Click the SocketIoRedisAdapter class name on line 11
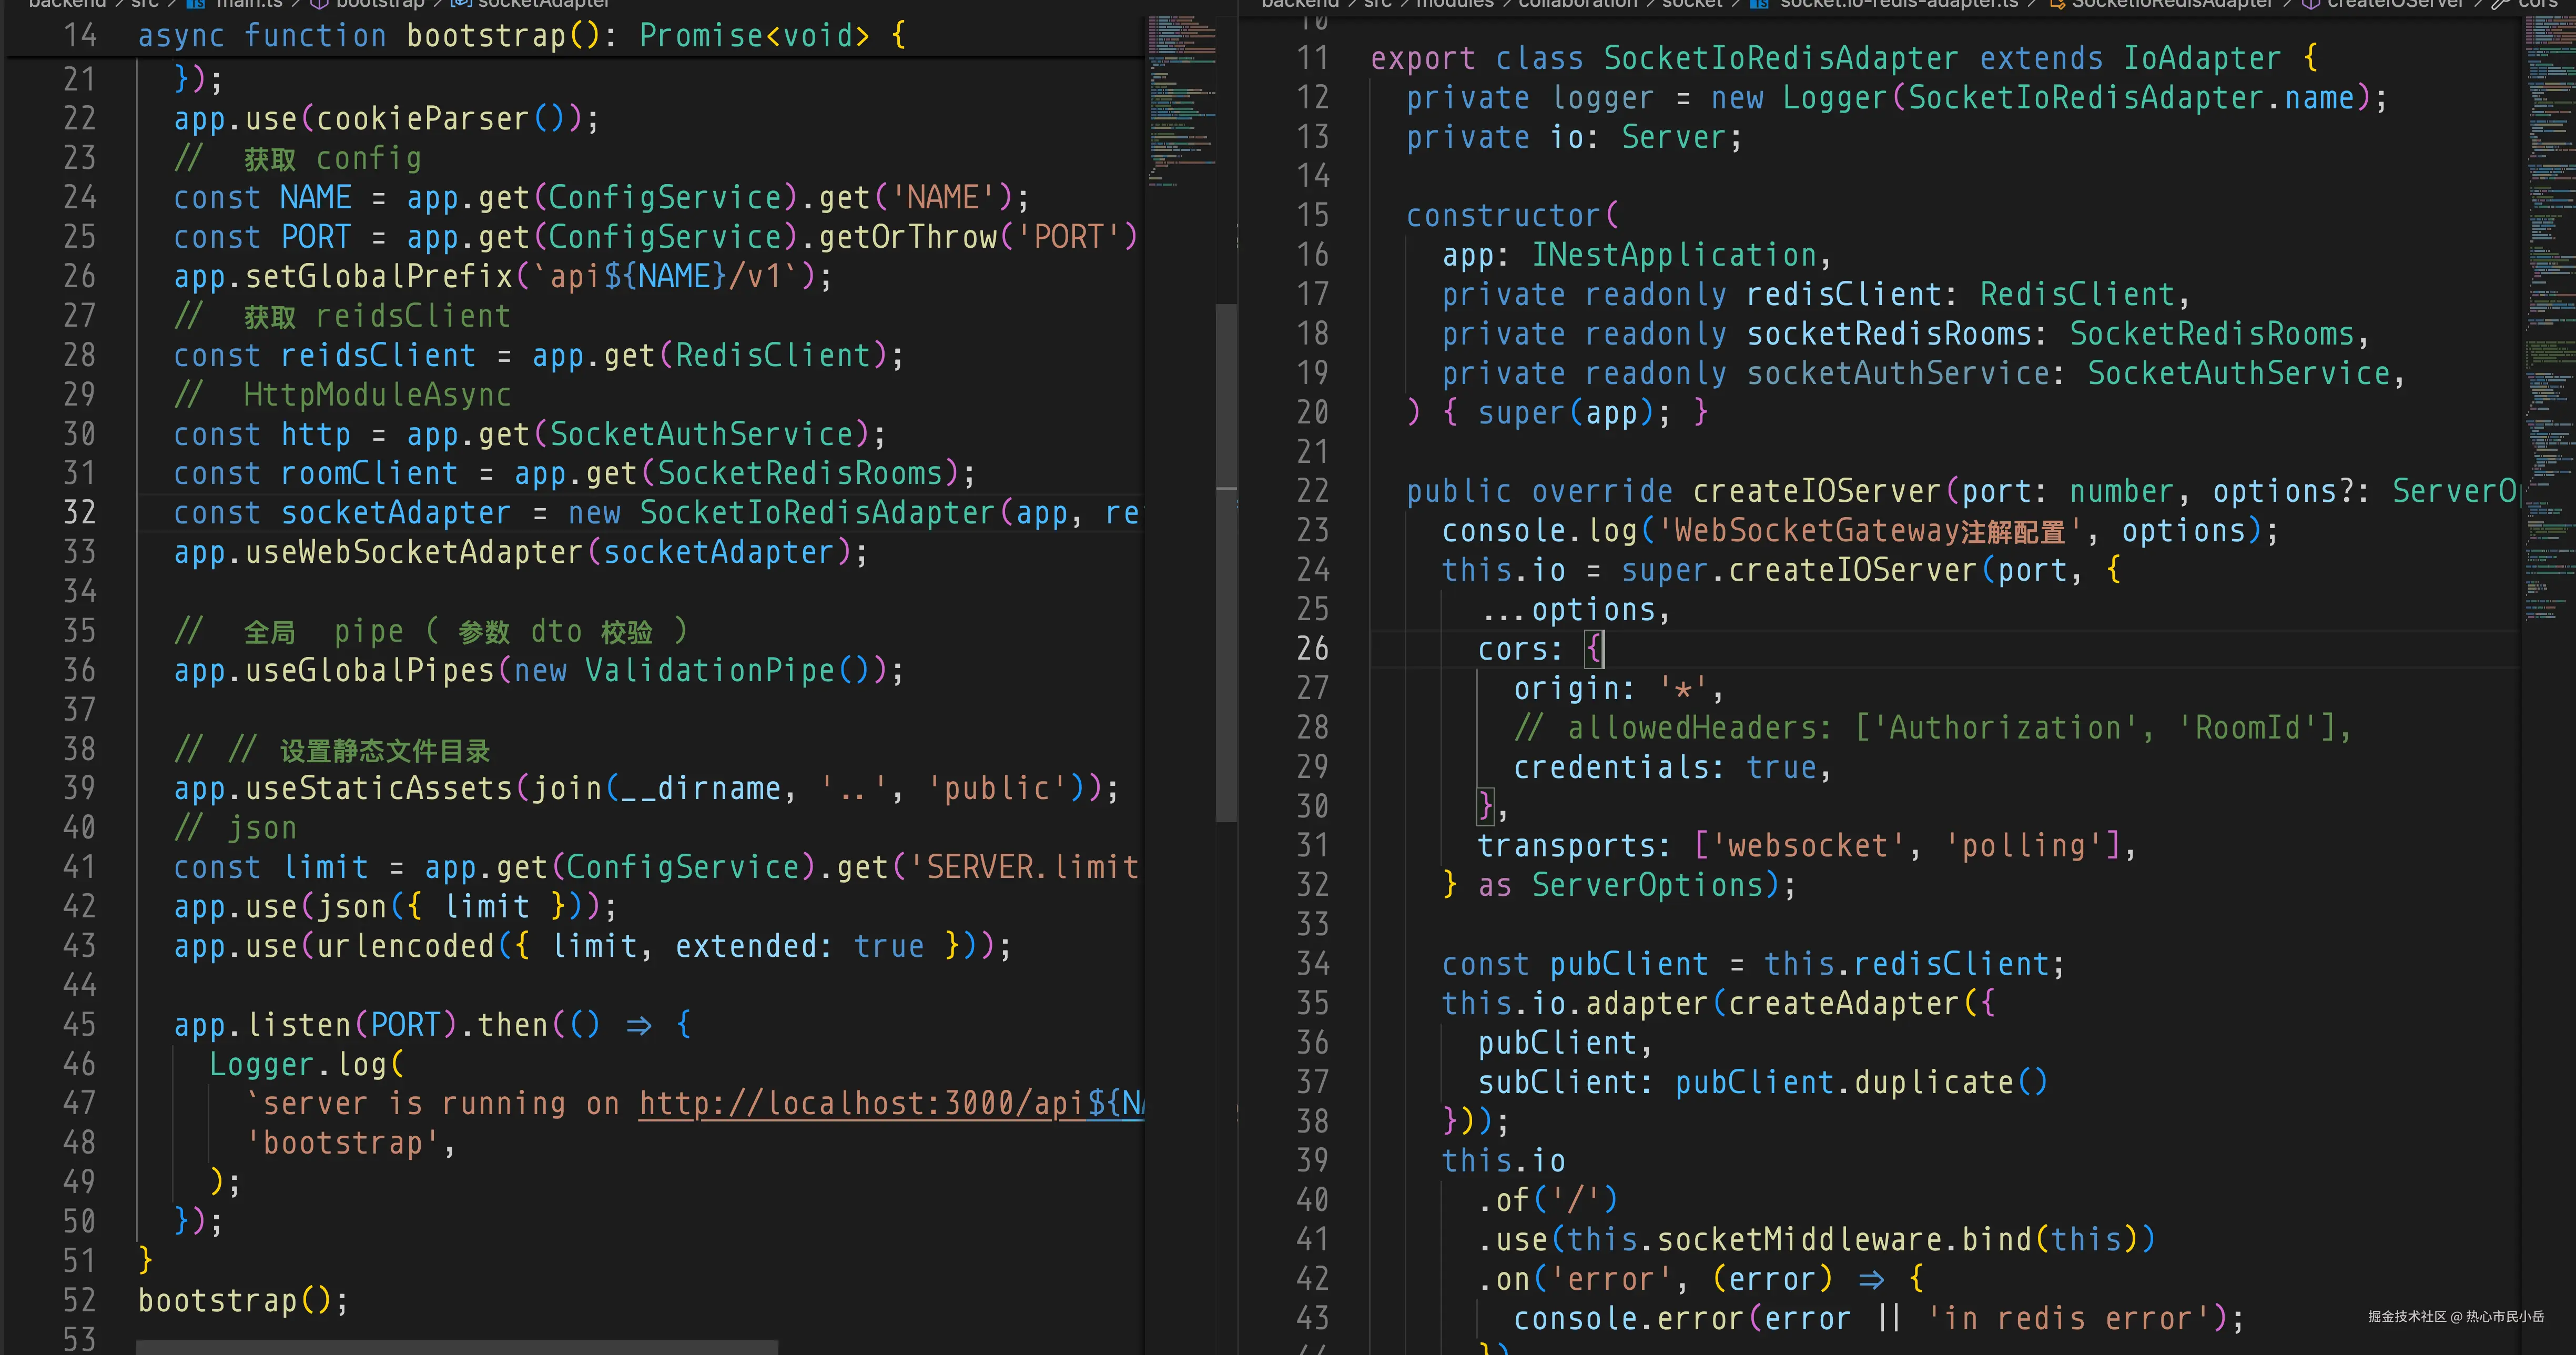The height and width of the screenshot is (1355, 2576). coord(1780,58)
